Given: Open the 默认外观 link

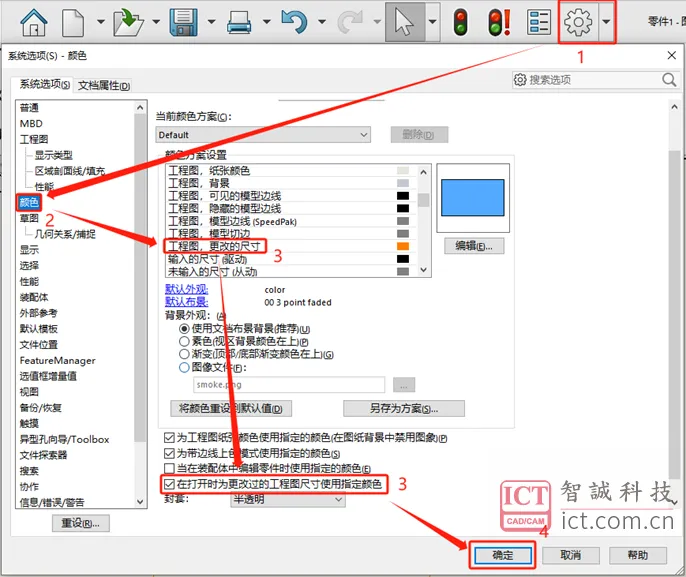Looking at the screenshot, I should (x=186, y=289).
